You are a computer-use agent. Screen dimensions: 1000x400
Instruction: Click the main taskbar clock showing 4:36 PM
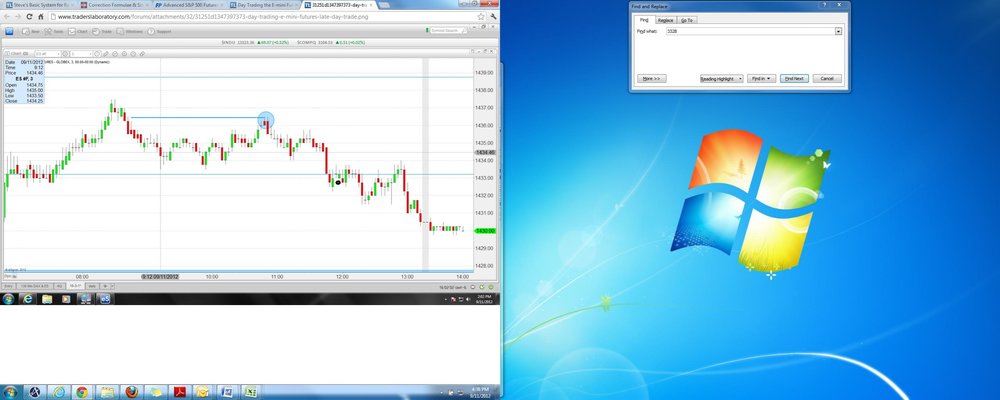[480, 392]
